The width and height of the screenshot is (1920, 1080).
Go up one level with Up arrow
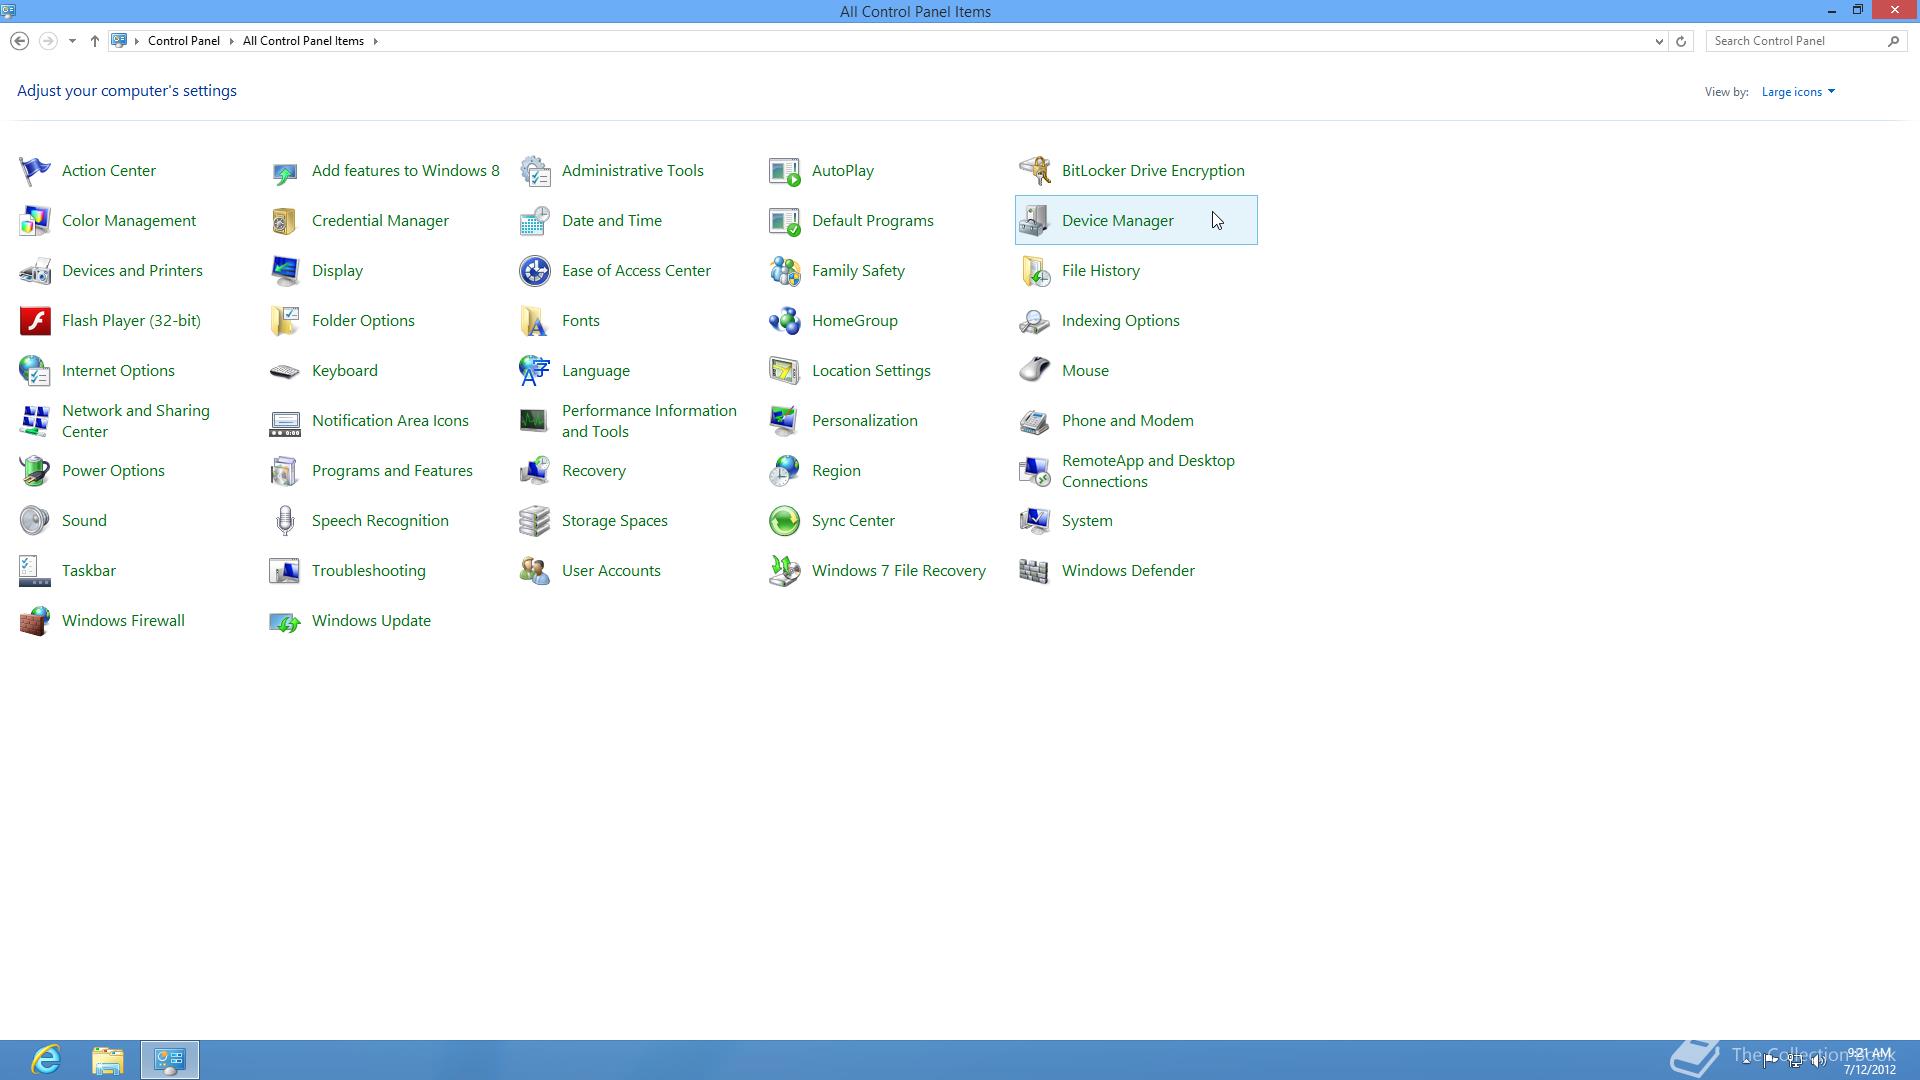click(x=95, y=41)
